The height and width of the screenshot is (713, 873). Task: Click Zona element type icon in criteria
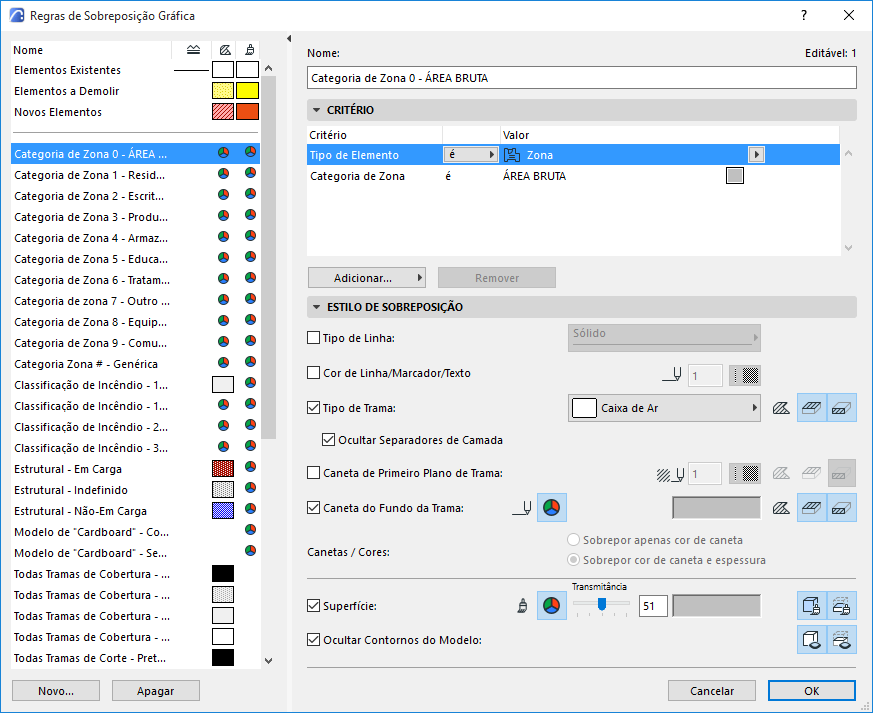pyautogui.click(x=512, y=155)
